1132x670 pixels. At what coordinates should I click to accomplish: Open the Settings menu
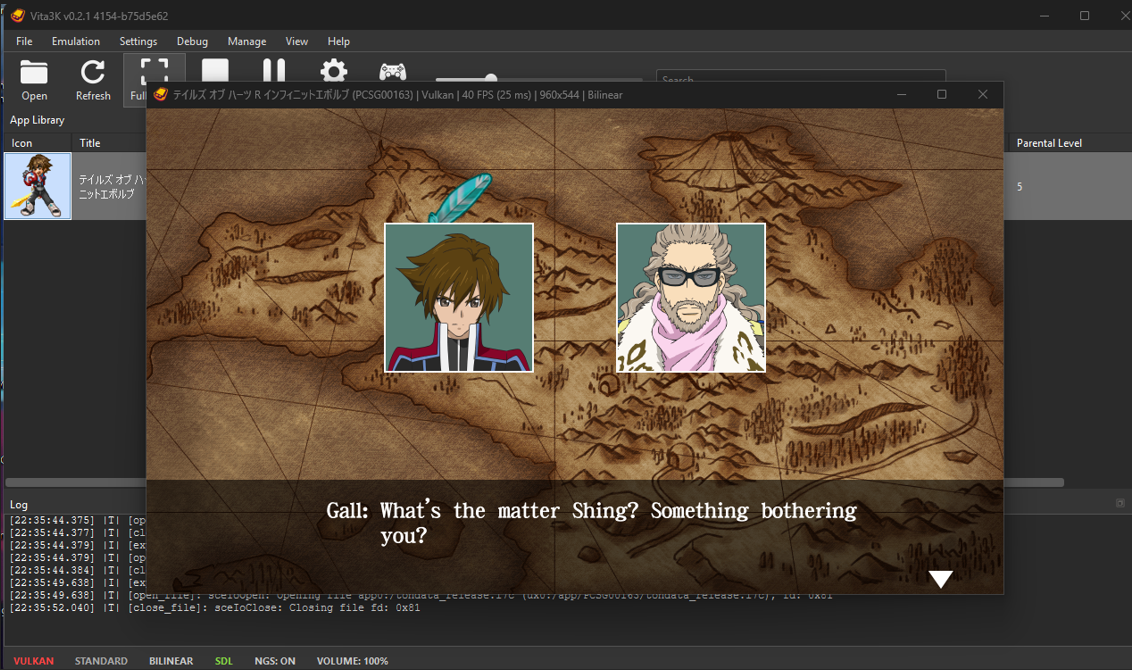coord(138,41)
